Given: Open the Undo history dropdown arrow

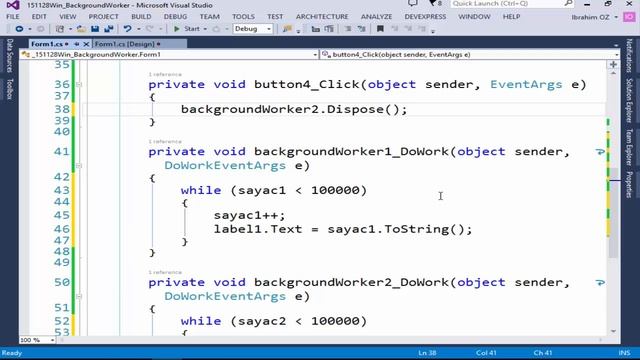Looking at the screenshot, I should click(139, 29).
